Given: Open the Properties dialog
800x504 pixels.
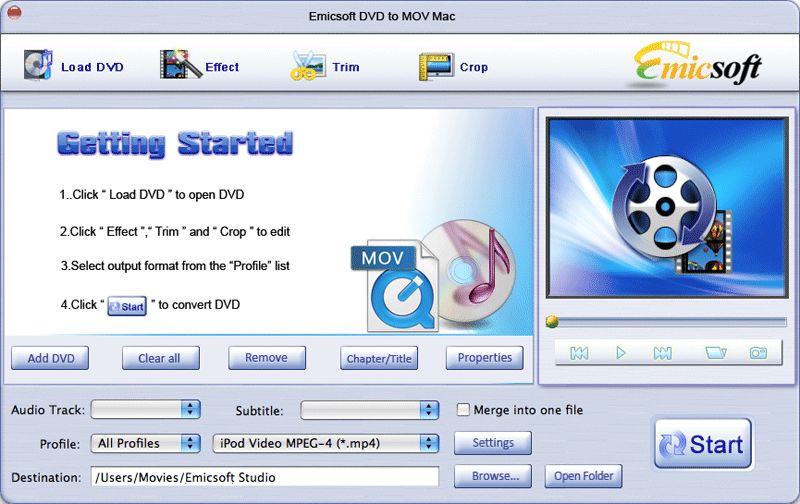Looking at the screenshot, I should [x=485, y=358].
